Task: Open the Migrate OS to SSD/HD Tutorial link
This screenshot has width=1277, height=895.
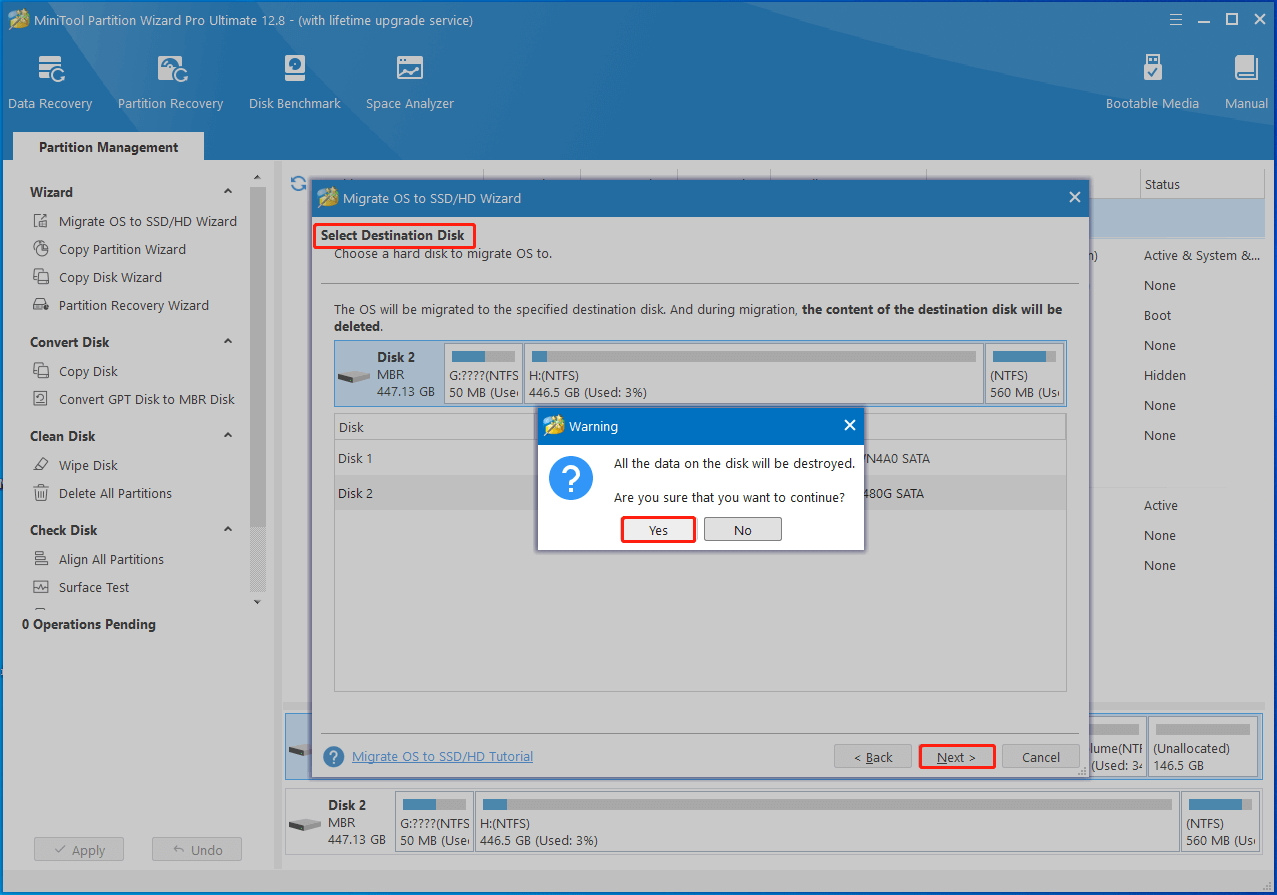Action: (442, 756)
